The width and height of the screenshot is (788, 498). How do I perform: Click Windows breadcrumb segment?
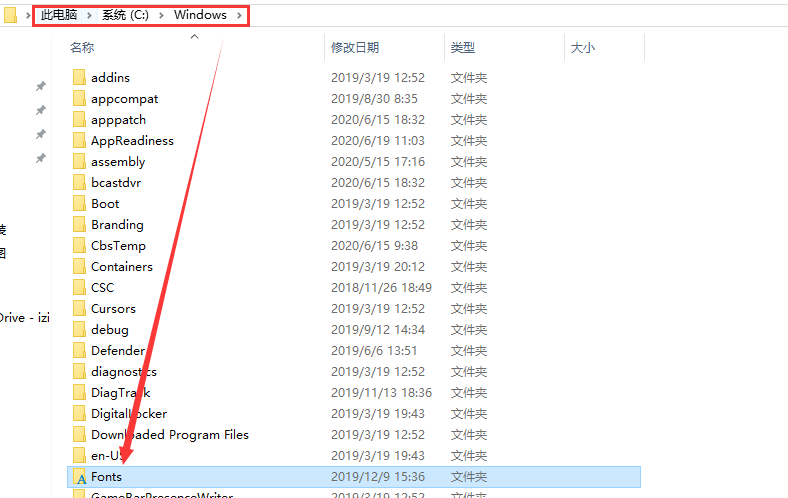[x=200, y=15]
